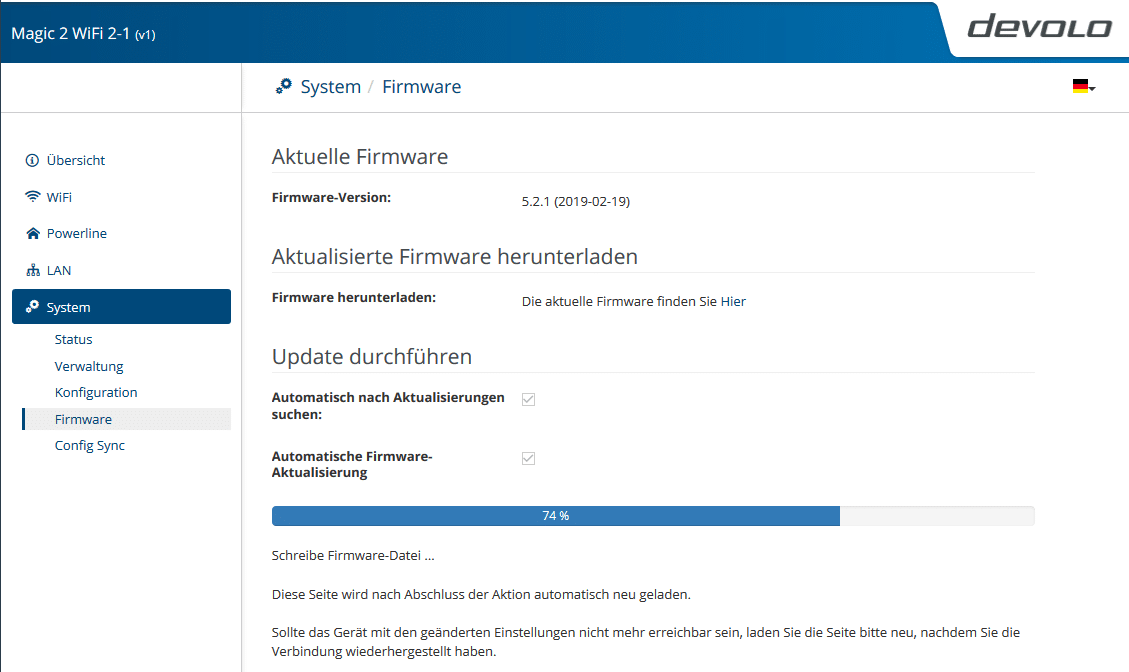Open the Verwaltung submenu page
Image resolution: width=1129 pixels, height=672 pixels.
pyautogui.click(x=89, y=366)
